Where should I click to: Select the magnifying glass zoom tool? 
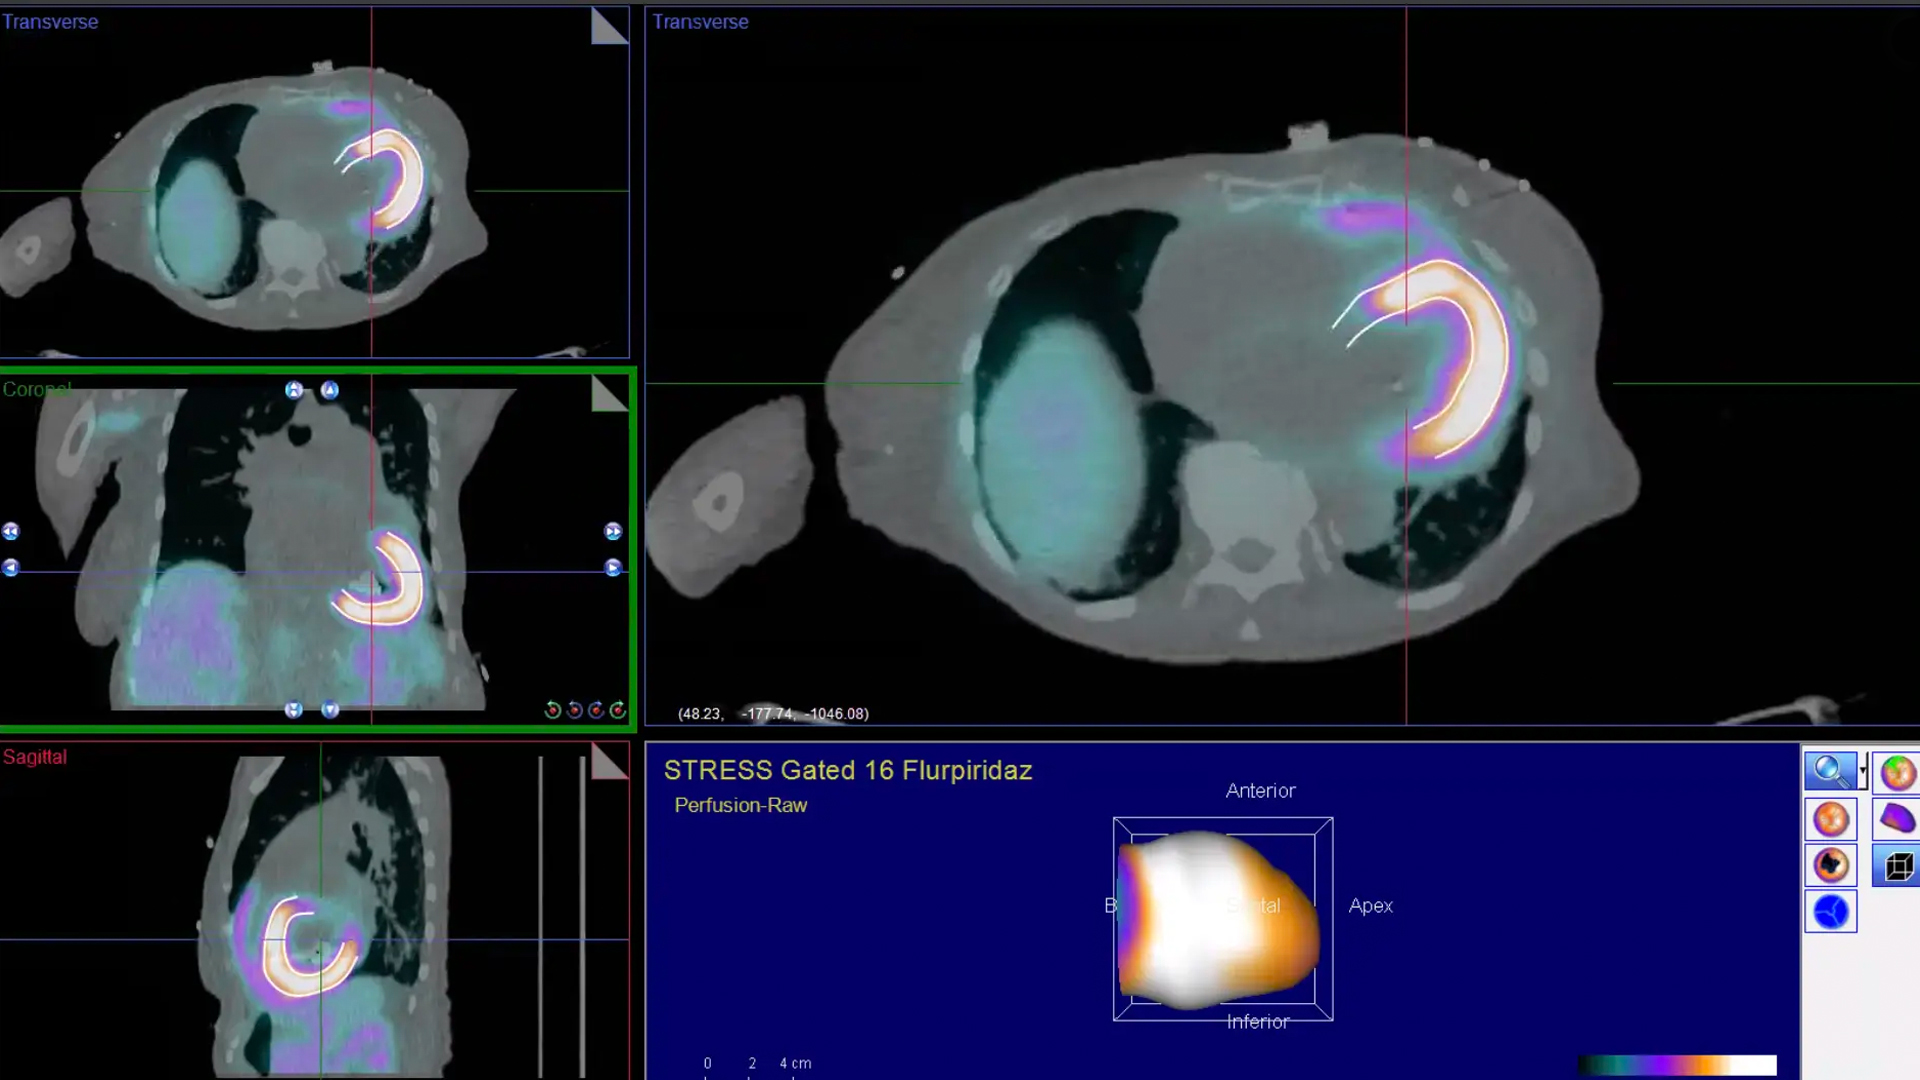click(1830, 771)
